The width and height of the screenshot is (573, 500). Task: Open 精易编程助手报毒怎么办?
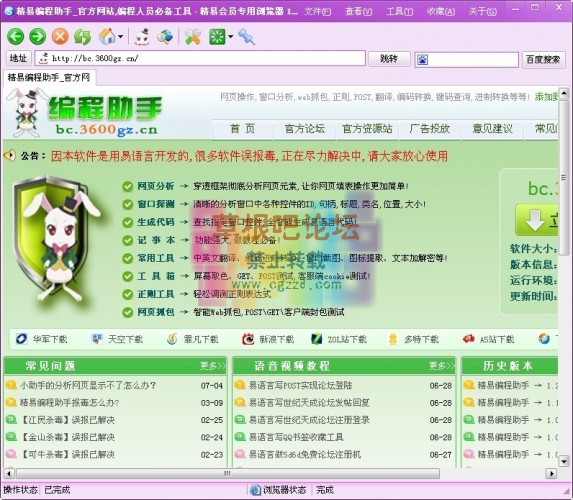(69, 402)
